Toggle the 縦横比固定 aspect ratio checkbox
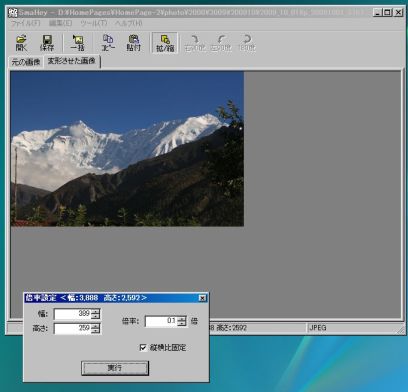Image resolution: width=408 pixels, height=392 pixels. (x=143, y=348)
